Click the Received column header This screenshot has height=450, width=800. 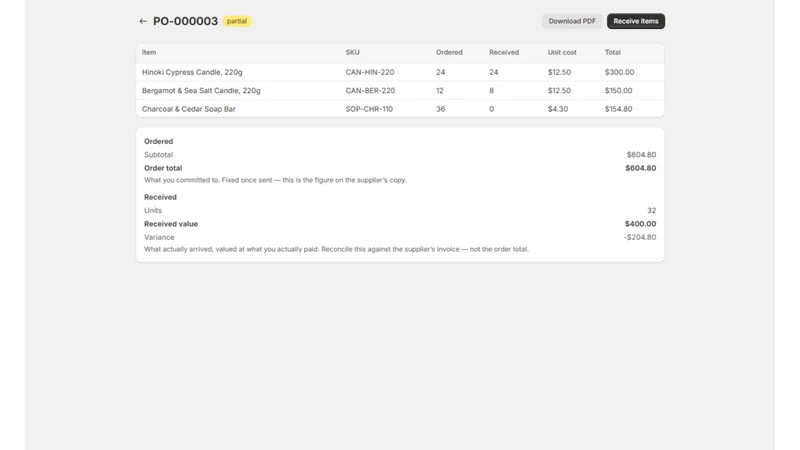(504, 52)
